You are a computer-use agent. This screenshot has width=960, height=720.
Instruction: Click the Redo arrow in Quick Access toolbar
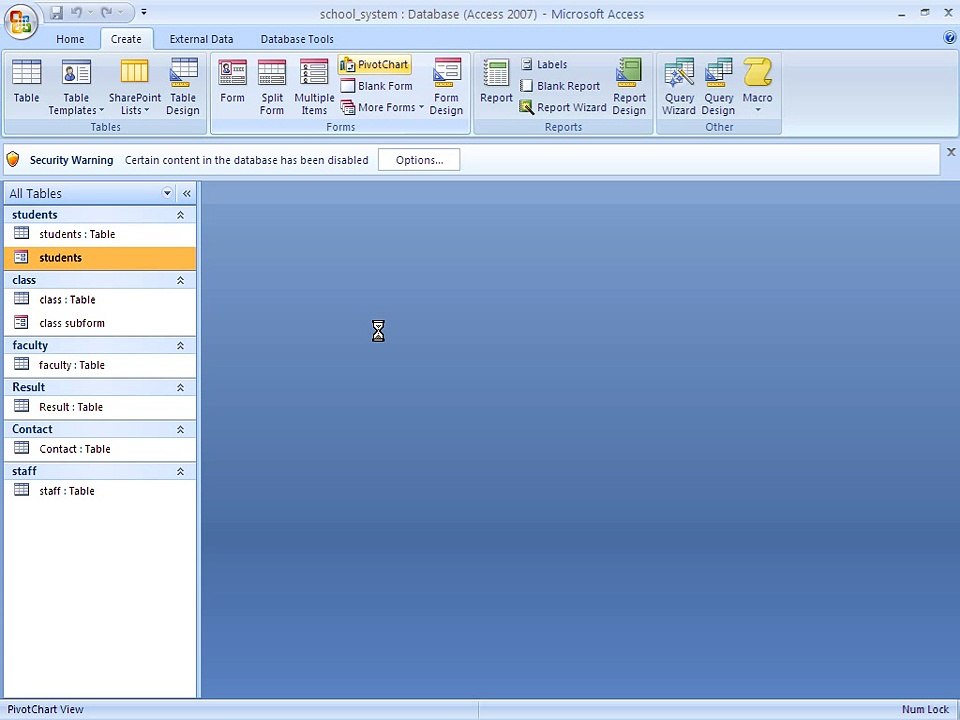coord(107,12)
